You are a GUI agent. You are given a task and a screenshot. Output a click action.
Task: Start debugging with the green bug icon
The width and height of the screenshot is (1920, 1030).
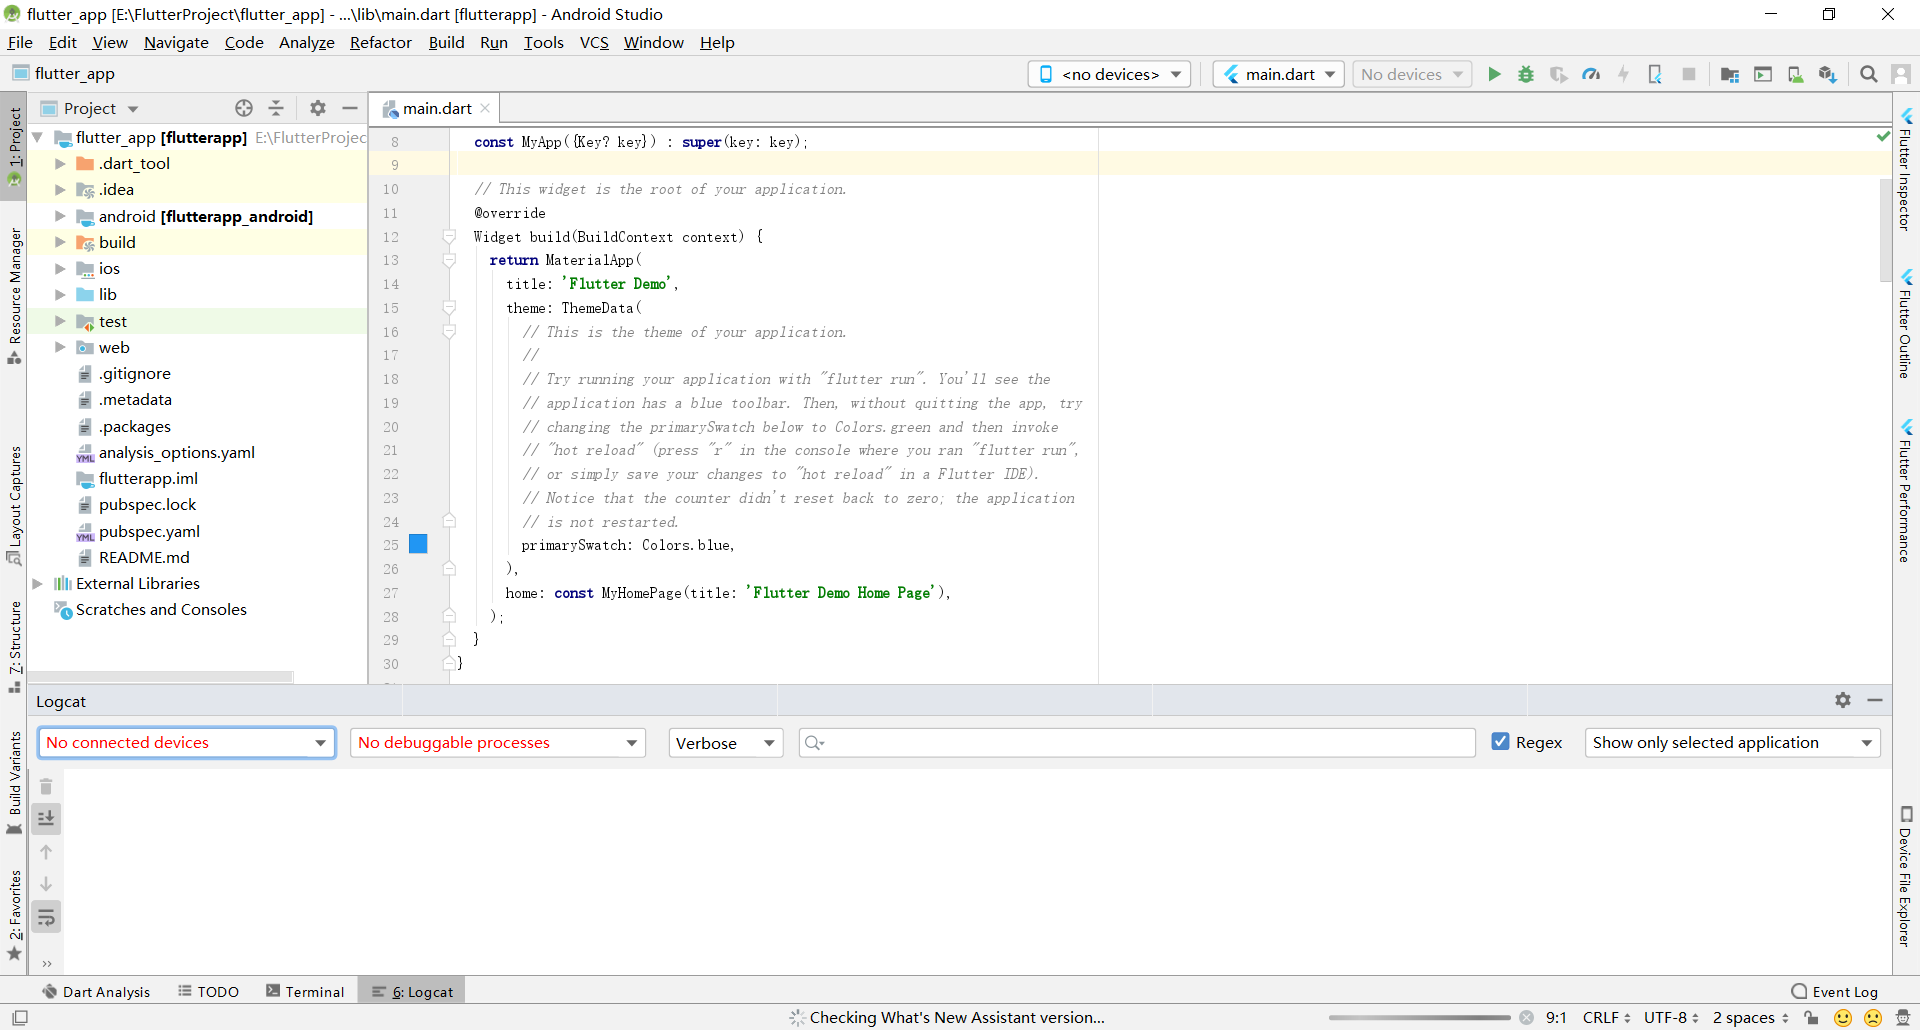1526,74
